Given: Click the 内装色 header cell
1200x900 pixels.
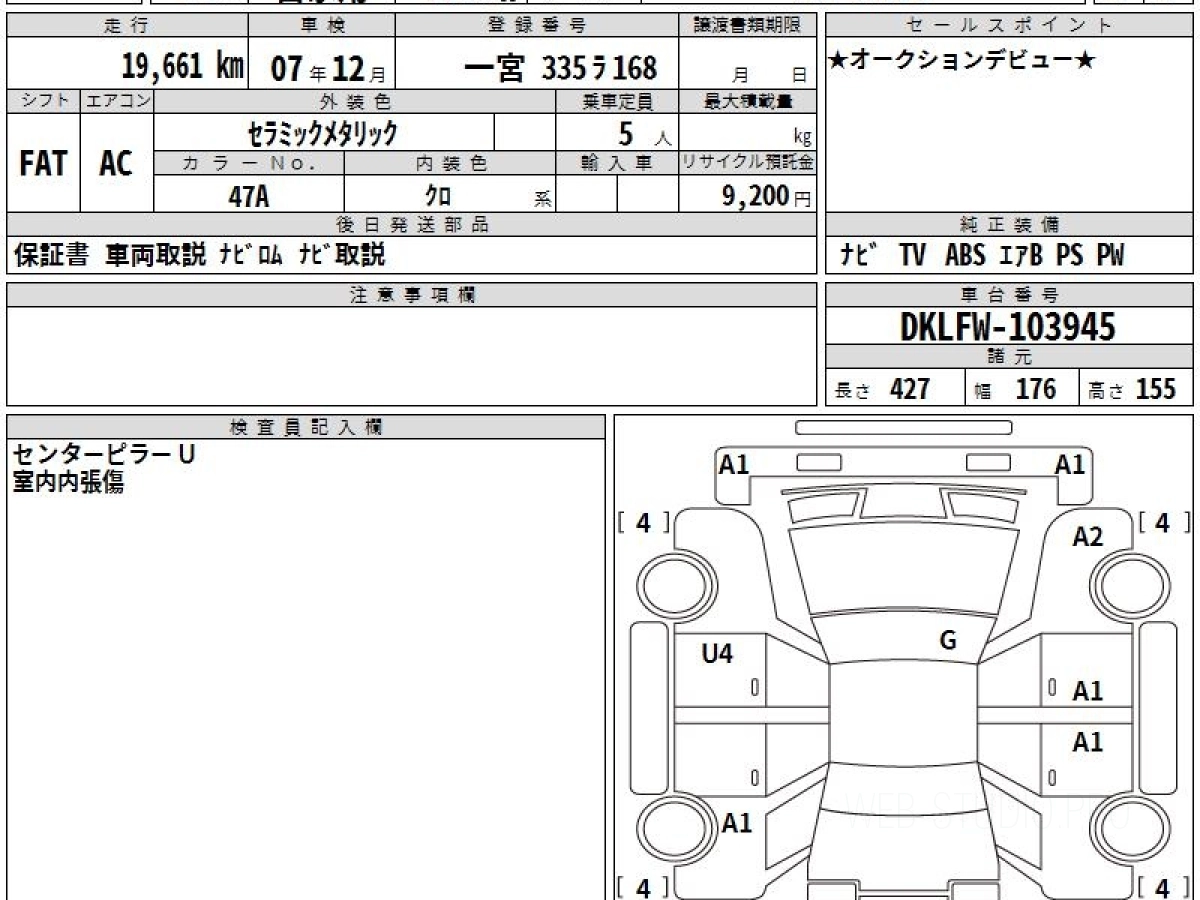Looking at the screenshot, I should (450, 163).
